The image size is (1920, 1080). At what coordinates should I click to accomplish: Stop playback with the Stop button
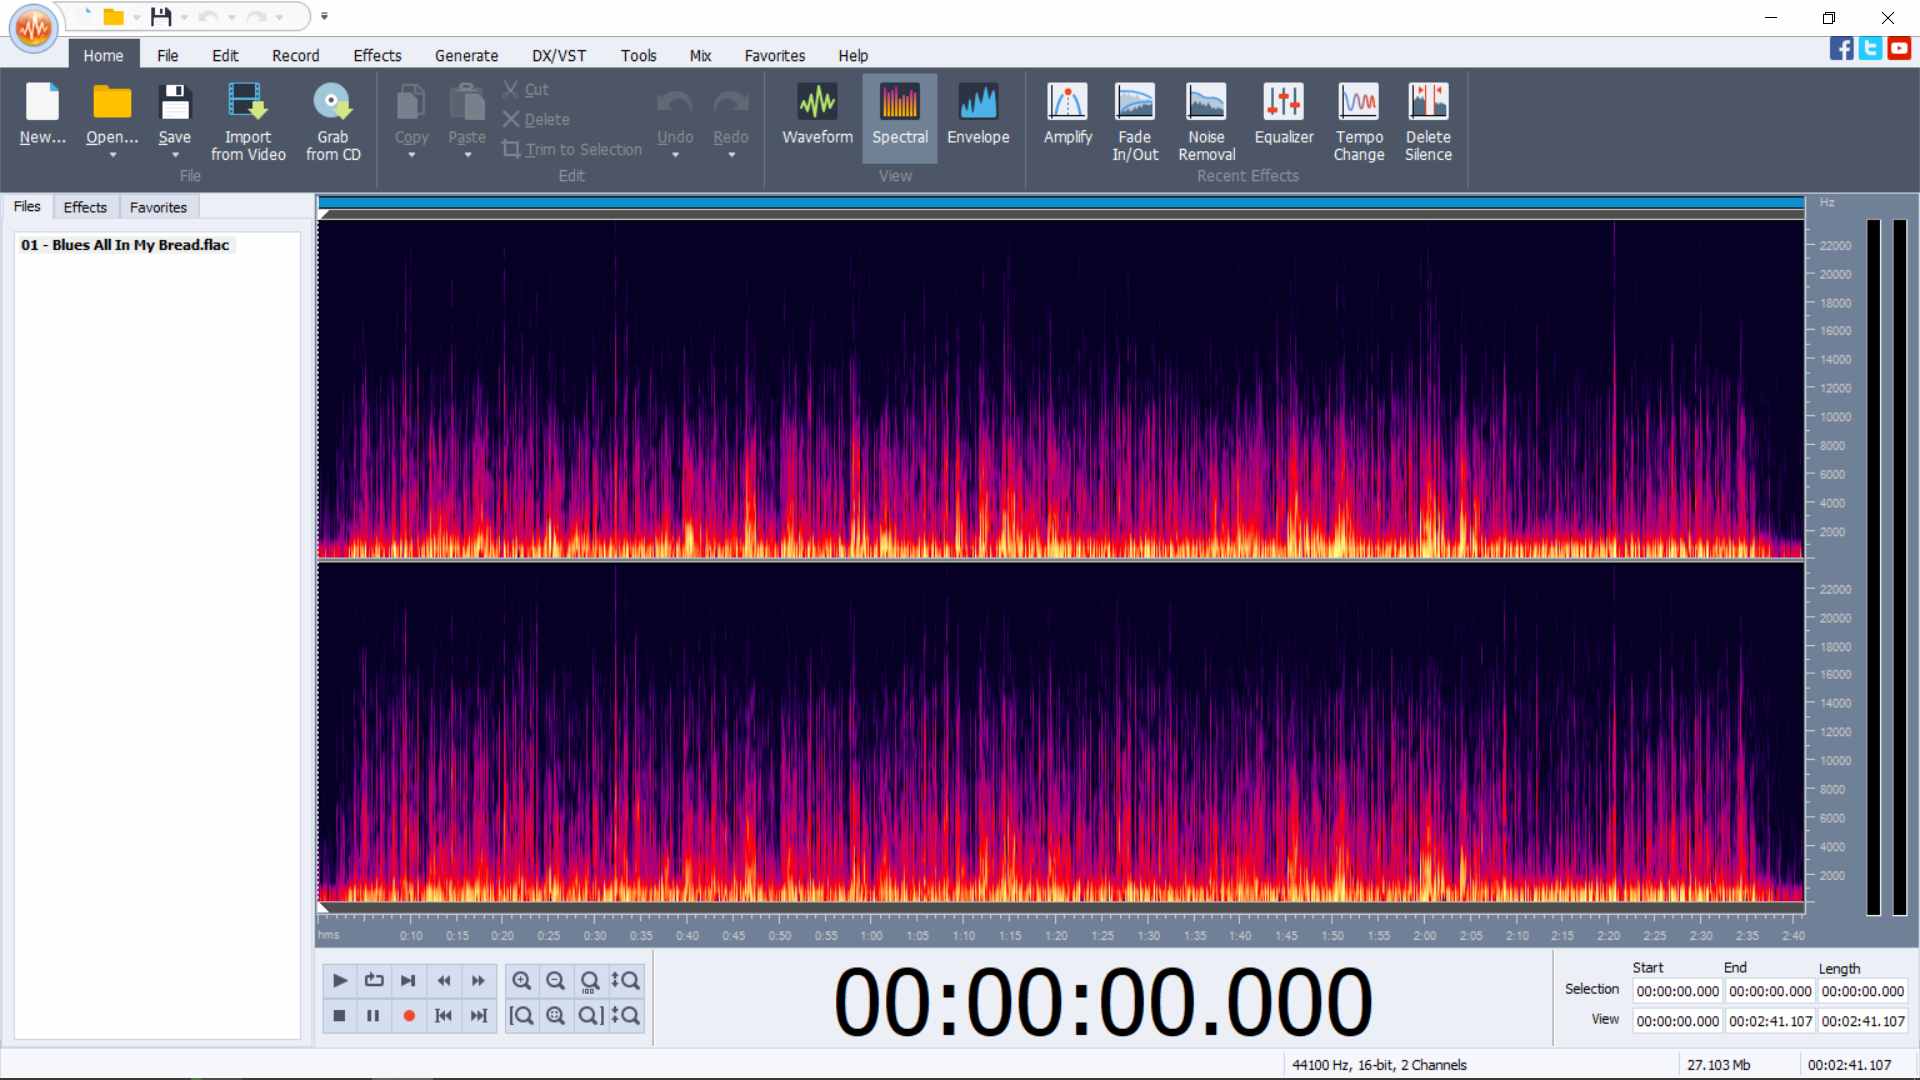coord(340,1015)
